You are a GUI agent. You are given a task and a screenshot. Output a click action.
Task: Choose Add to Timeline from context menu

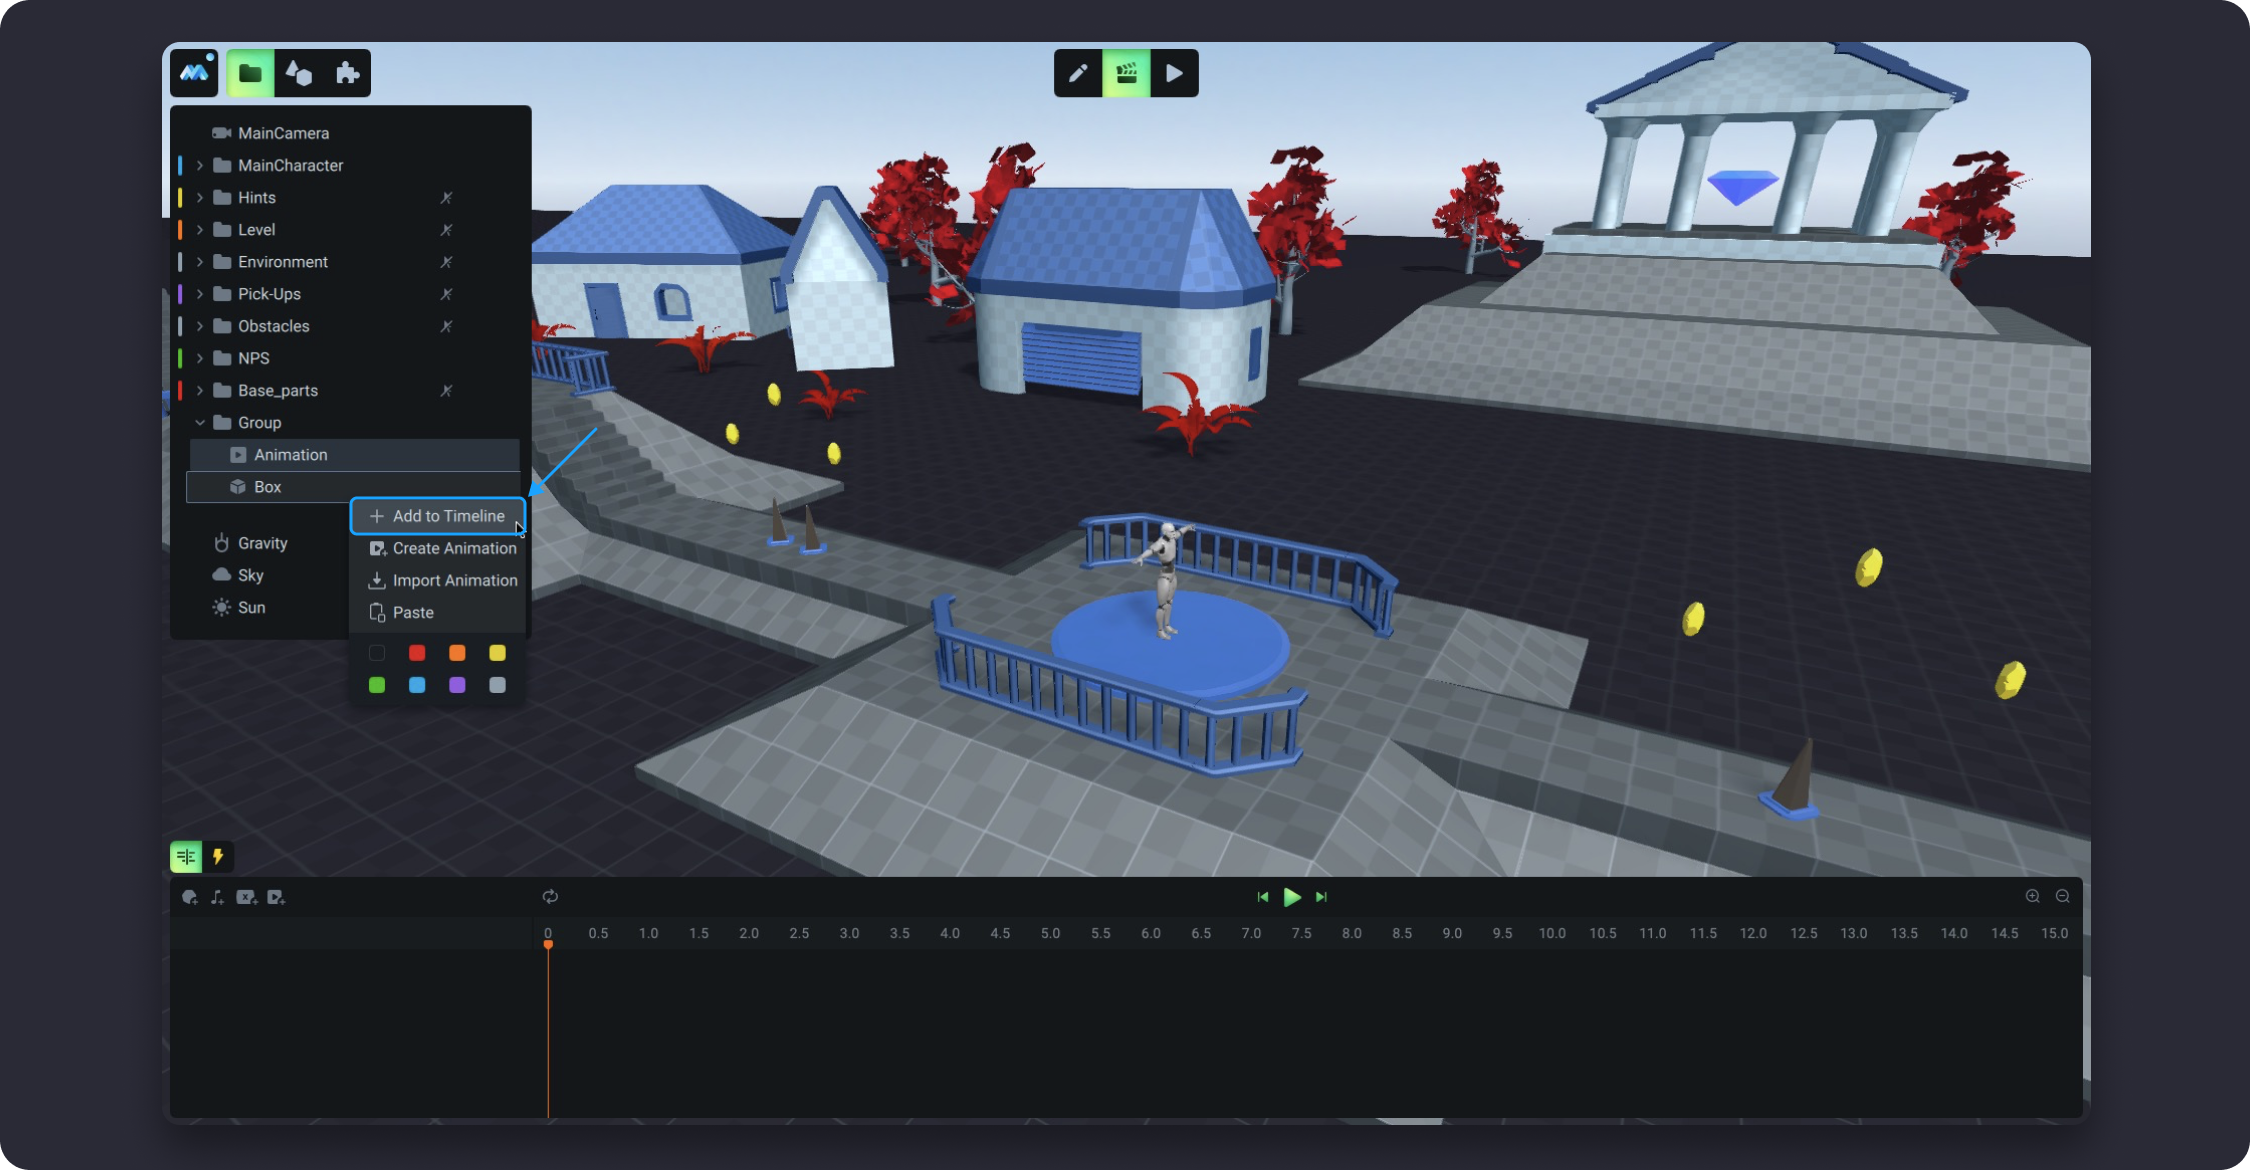pyautogui.click(x=438, y=516)
